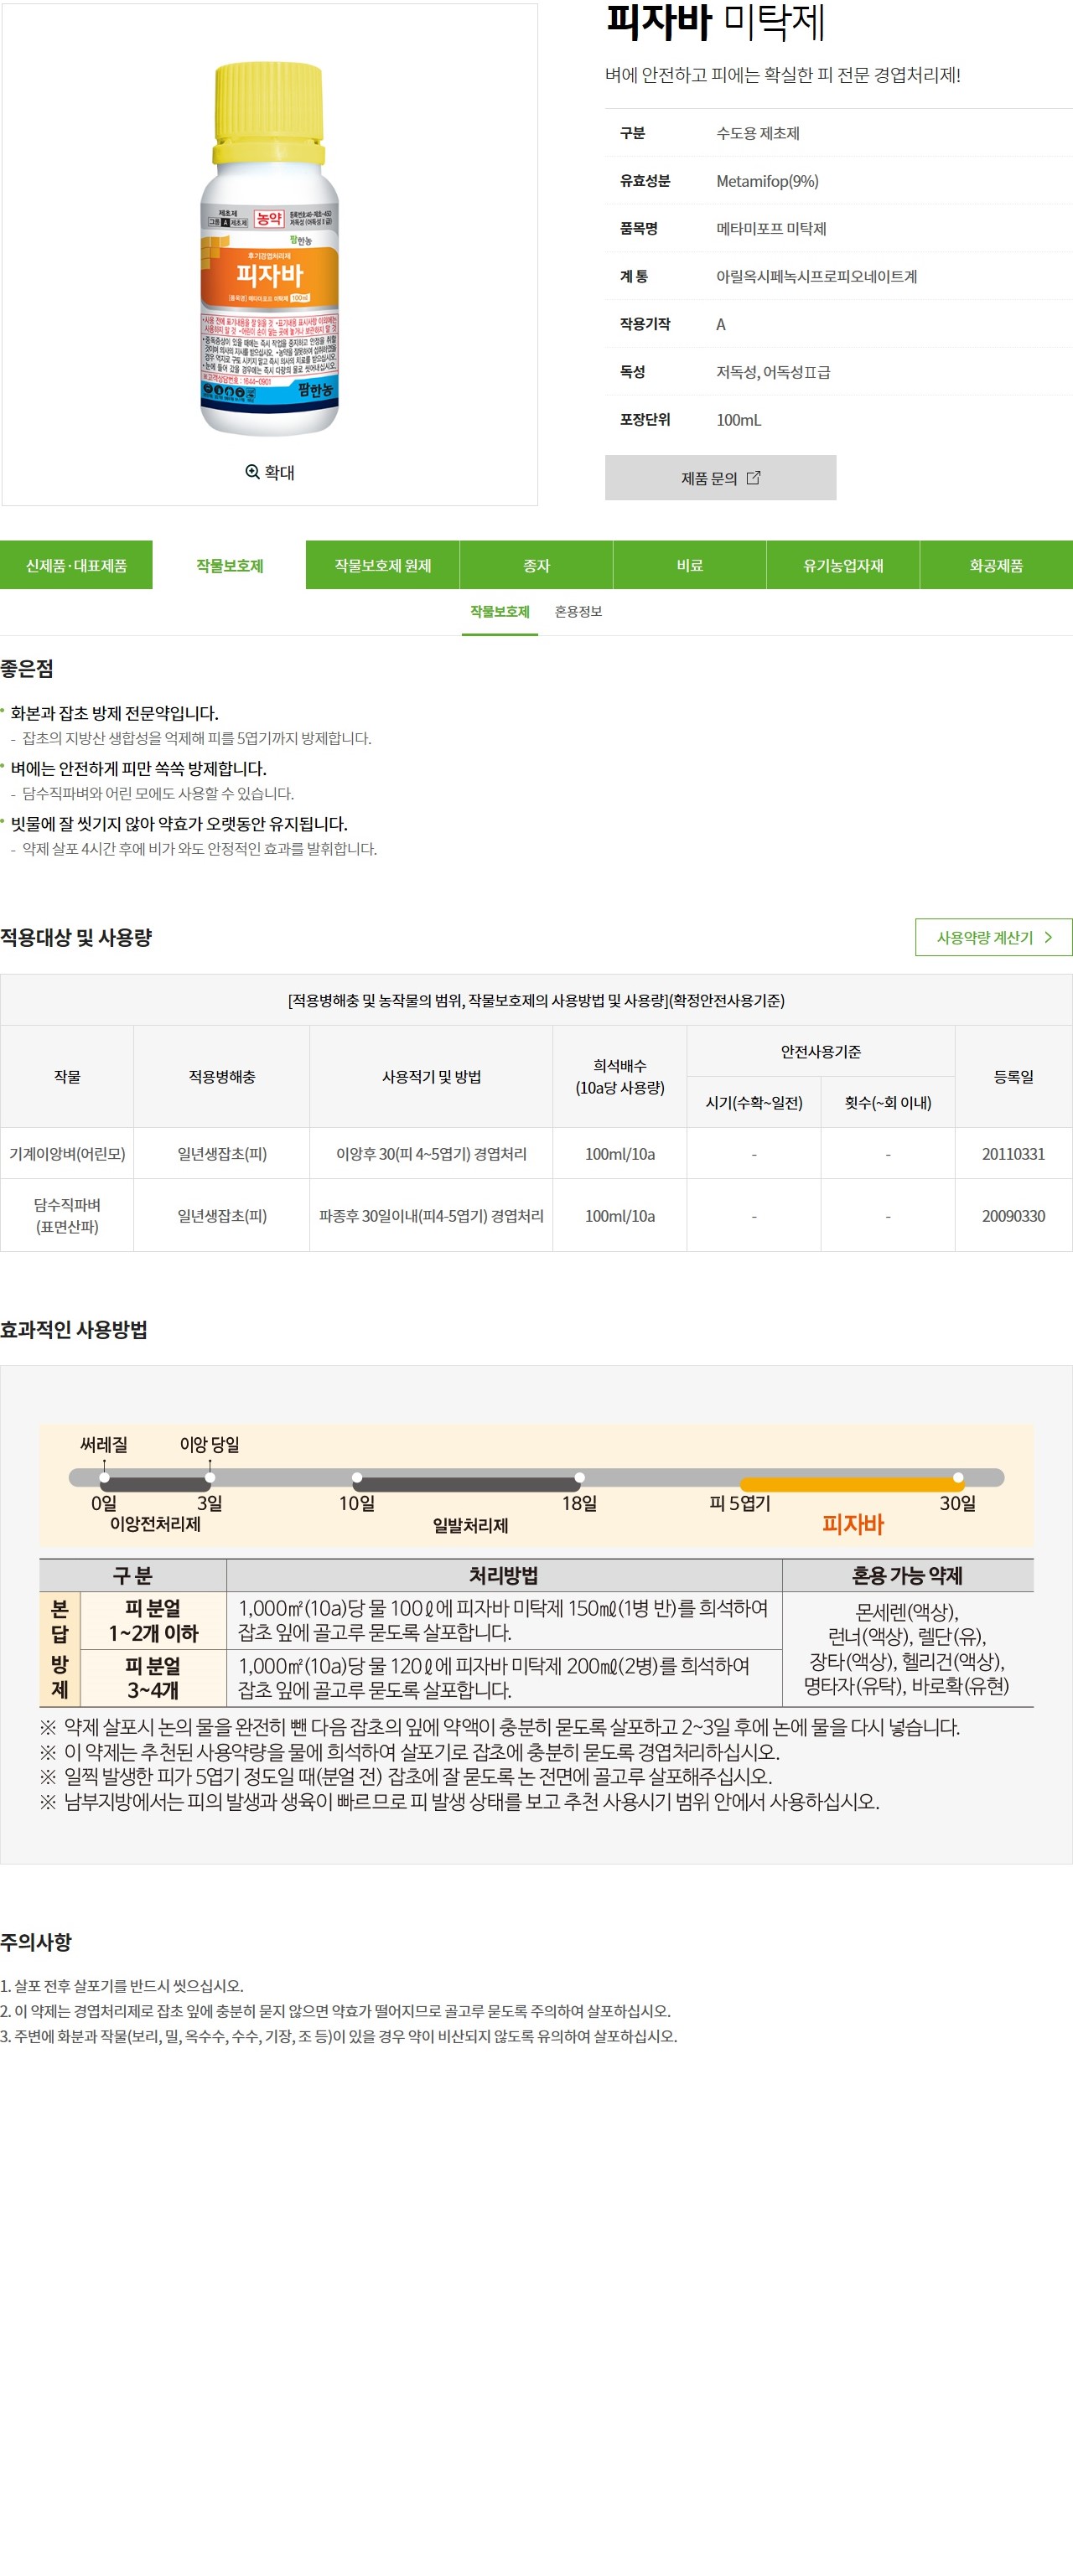
Task: Click the 주의사항 heading
Action: click(36, 1942)
